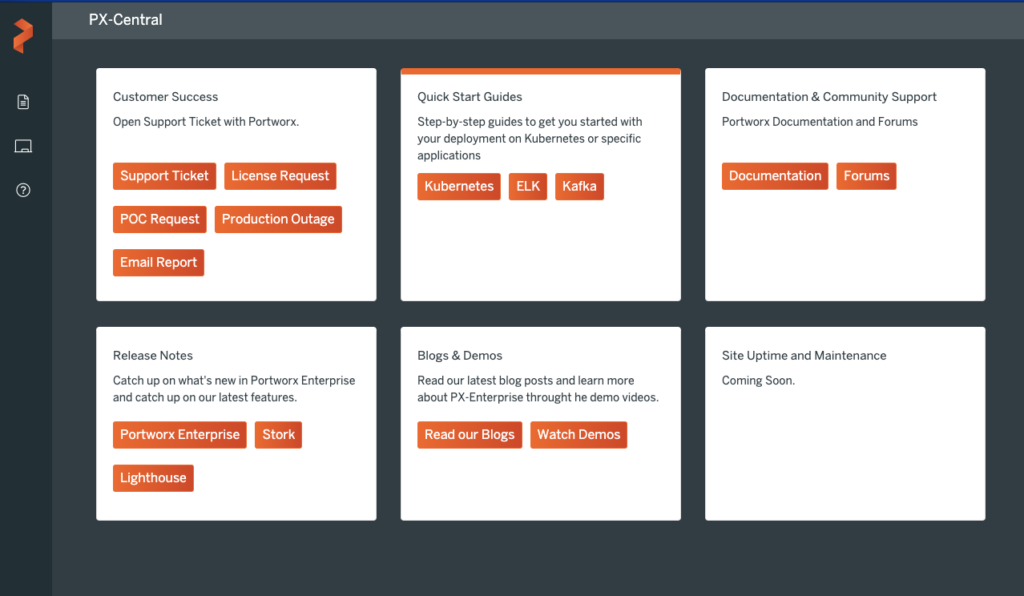
Task: Click Read our Blogs
Action: (x=469, y=435)
